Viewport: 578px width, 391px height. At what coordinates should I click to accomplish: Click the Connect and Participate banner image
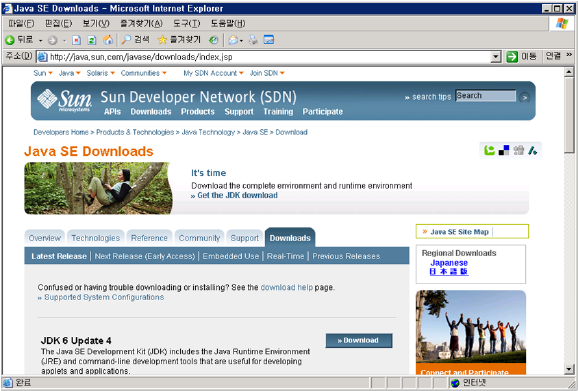471,332
